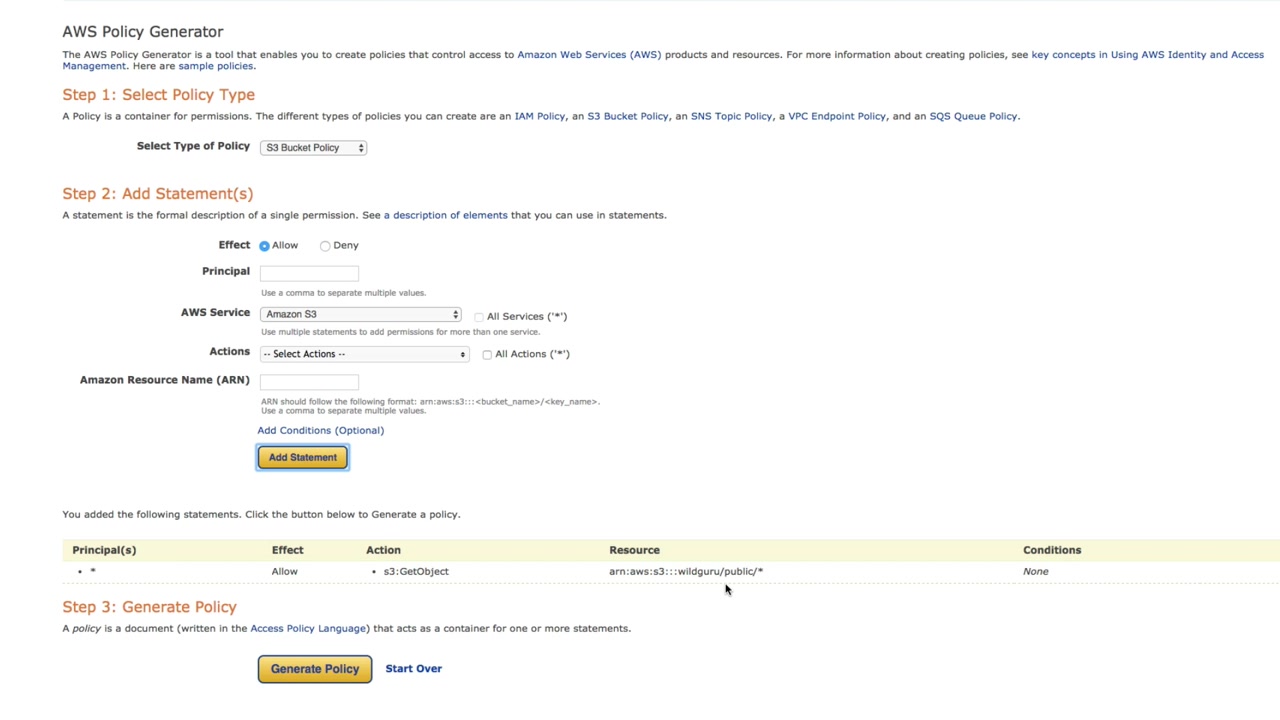Open the Select Type of Policy dropdown
The image size is (1280, 720).
[313, 148]
